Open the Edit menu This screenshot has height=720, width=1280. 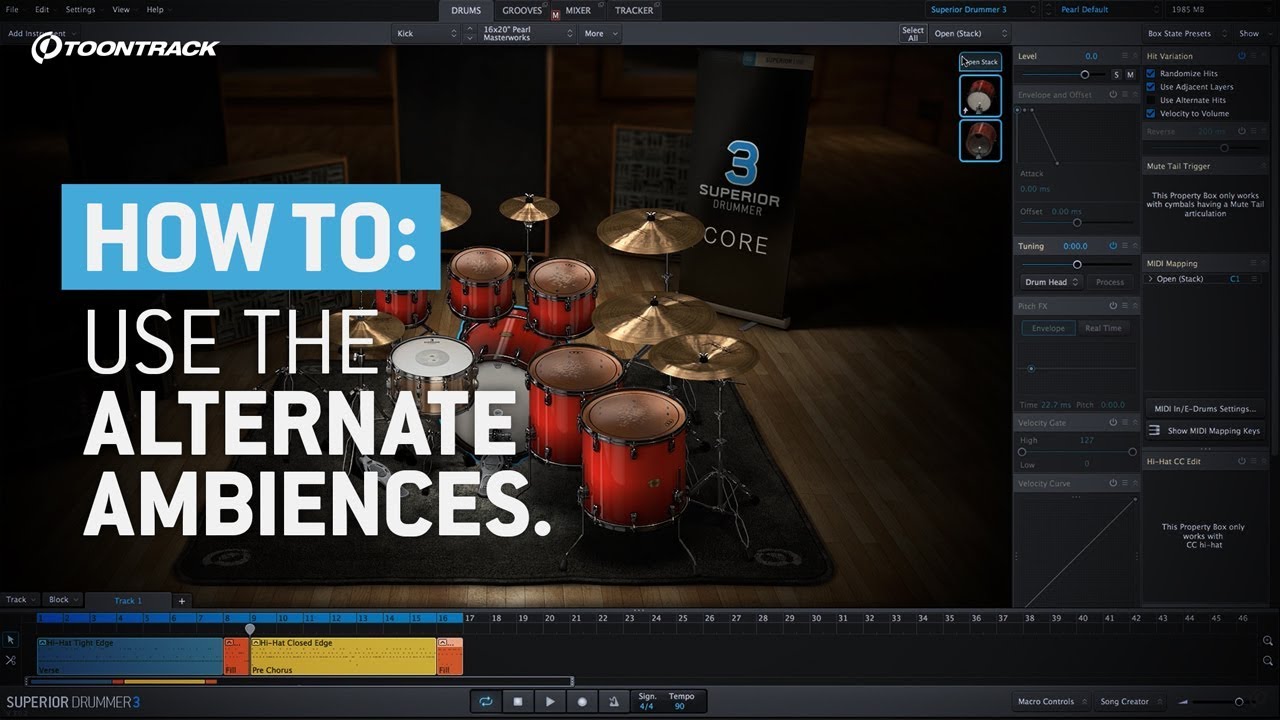tap(42, 9)
